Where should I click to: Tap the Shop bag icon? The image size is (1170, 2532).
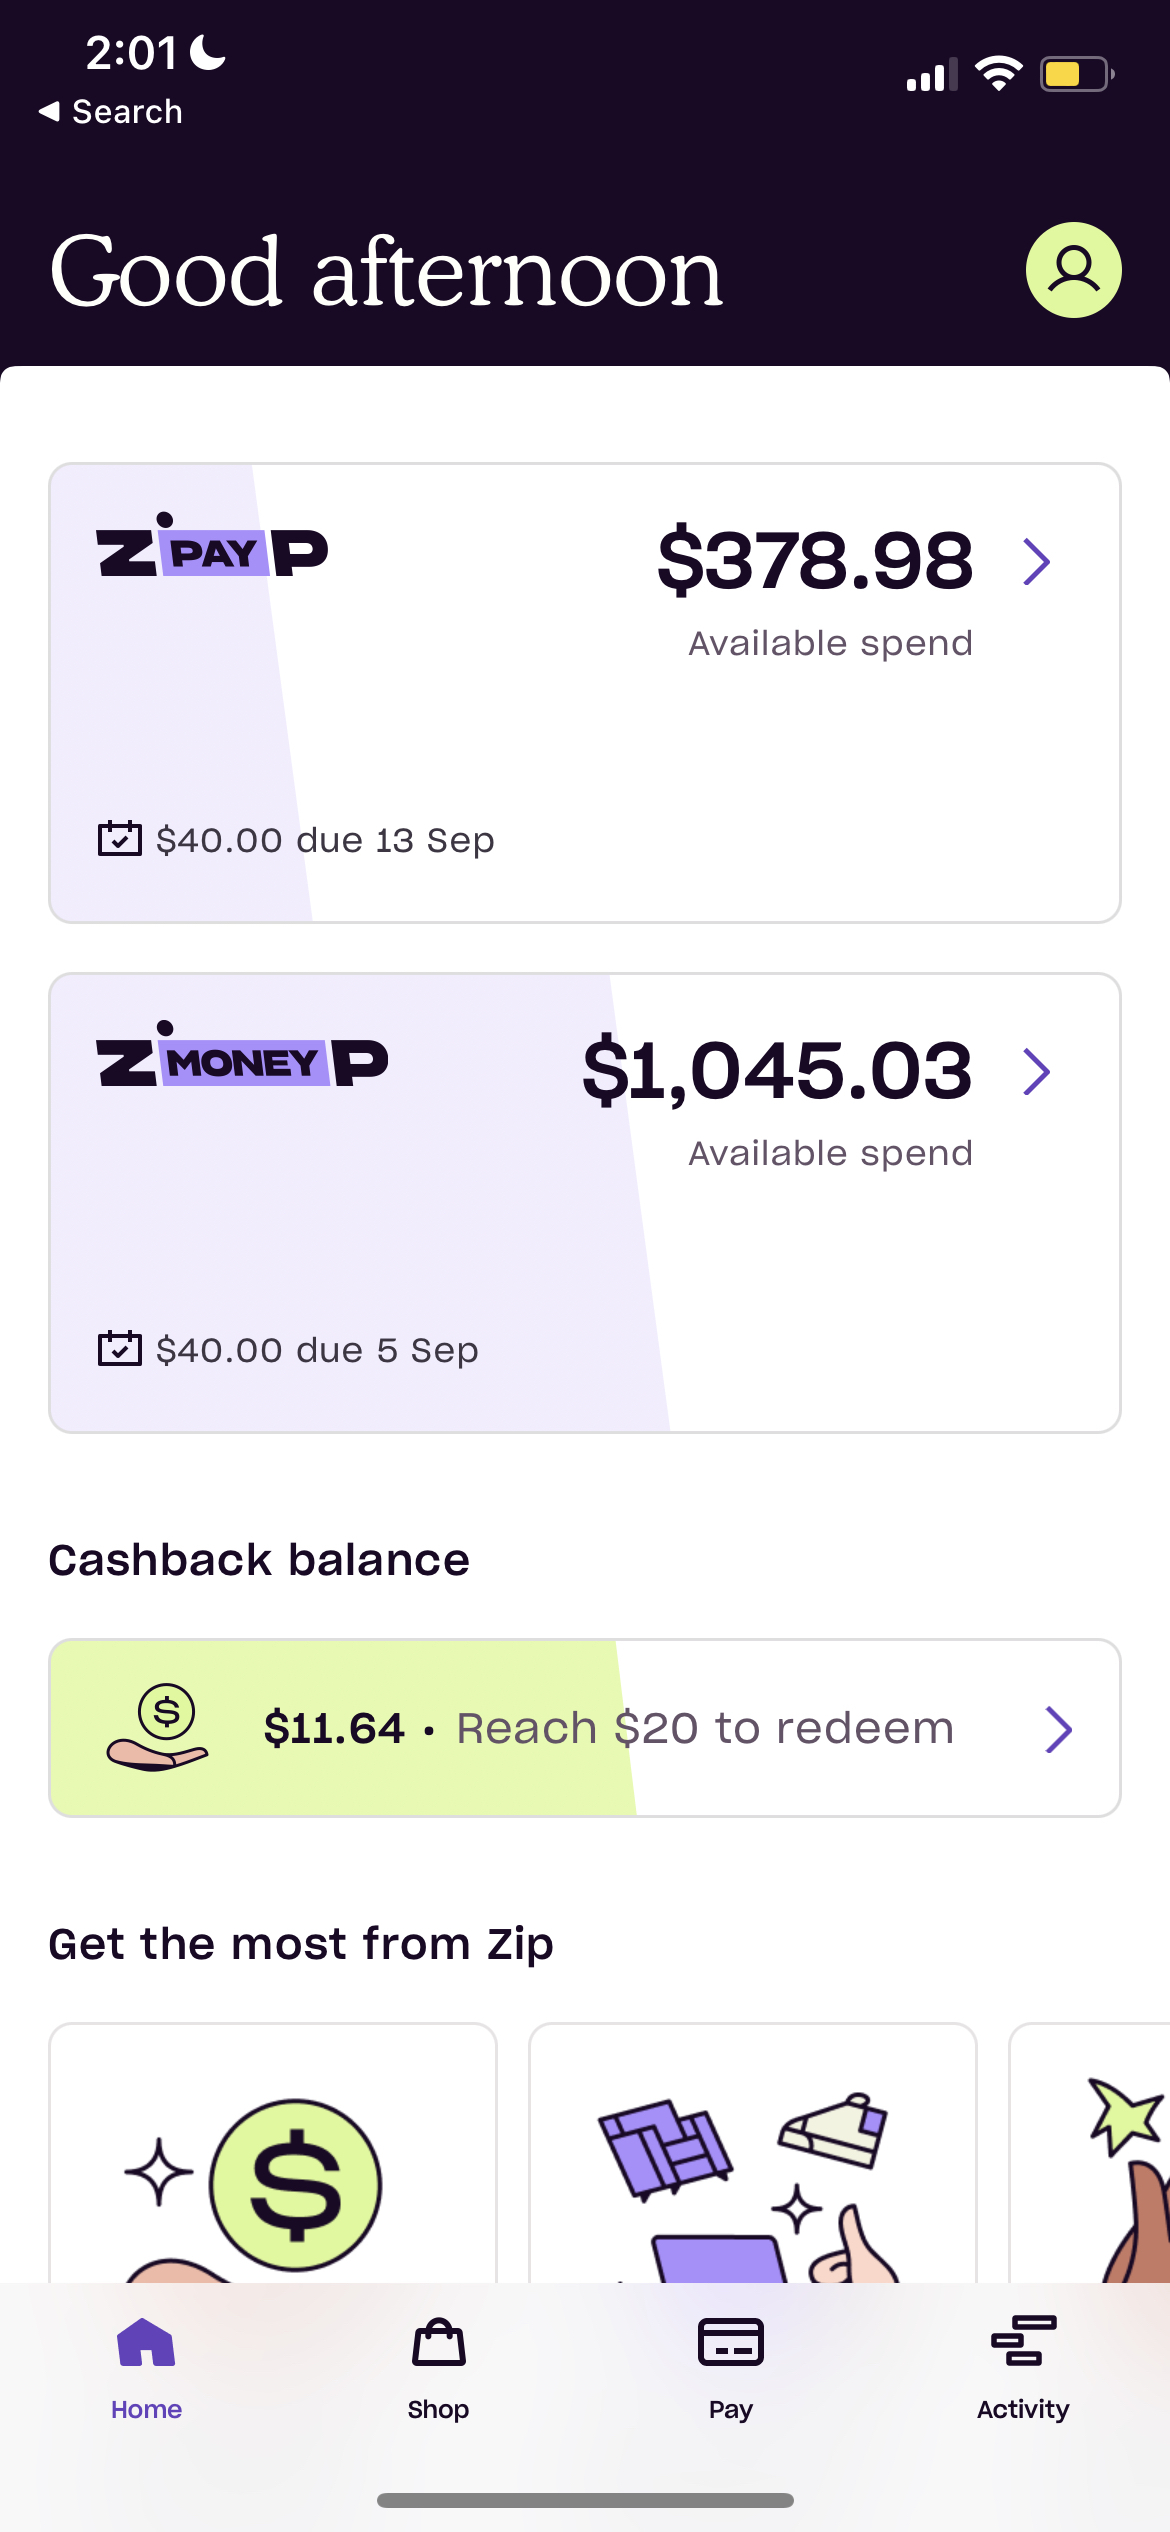pyautogui.click(x=437, y=2340)
